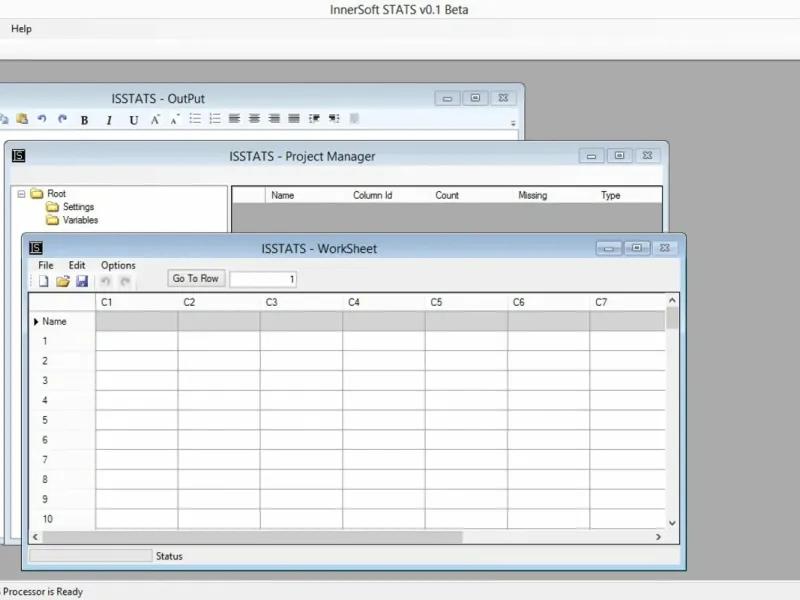Select the Name row header in worksheet
The width and height of the screenshot is (800, 600).
62,321
